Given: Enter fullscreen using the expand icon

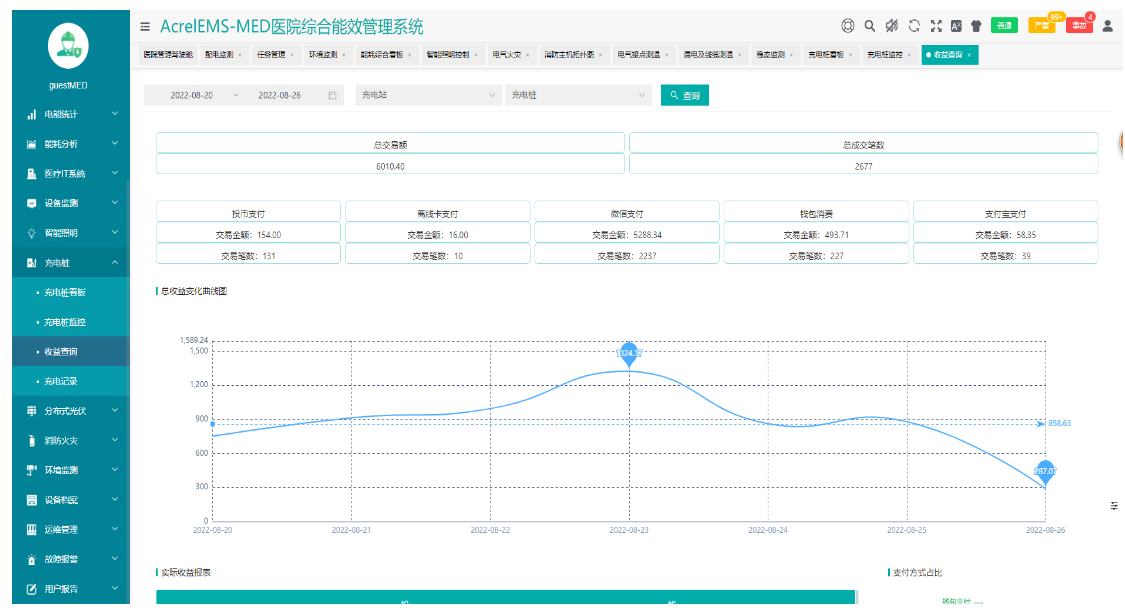Looking at the screenshot, I should point(936,27).
